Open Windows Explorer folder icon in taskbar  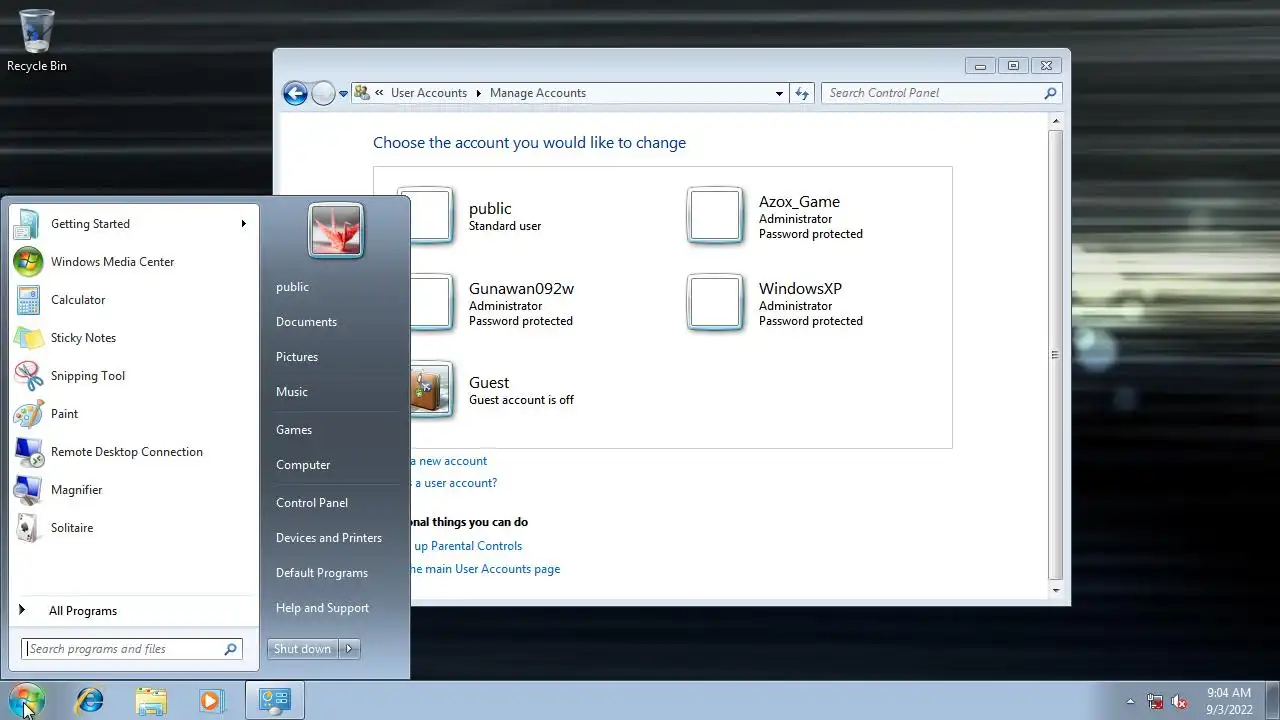coord(151,700)
